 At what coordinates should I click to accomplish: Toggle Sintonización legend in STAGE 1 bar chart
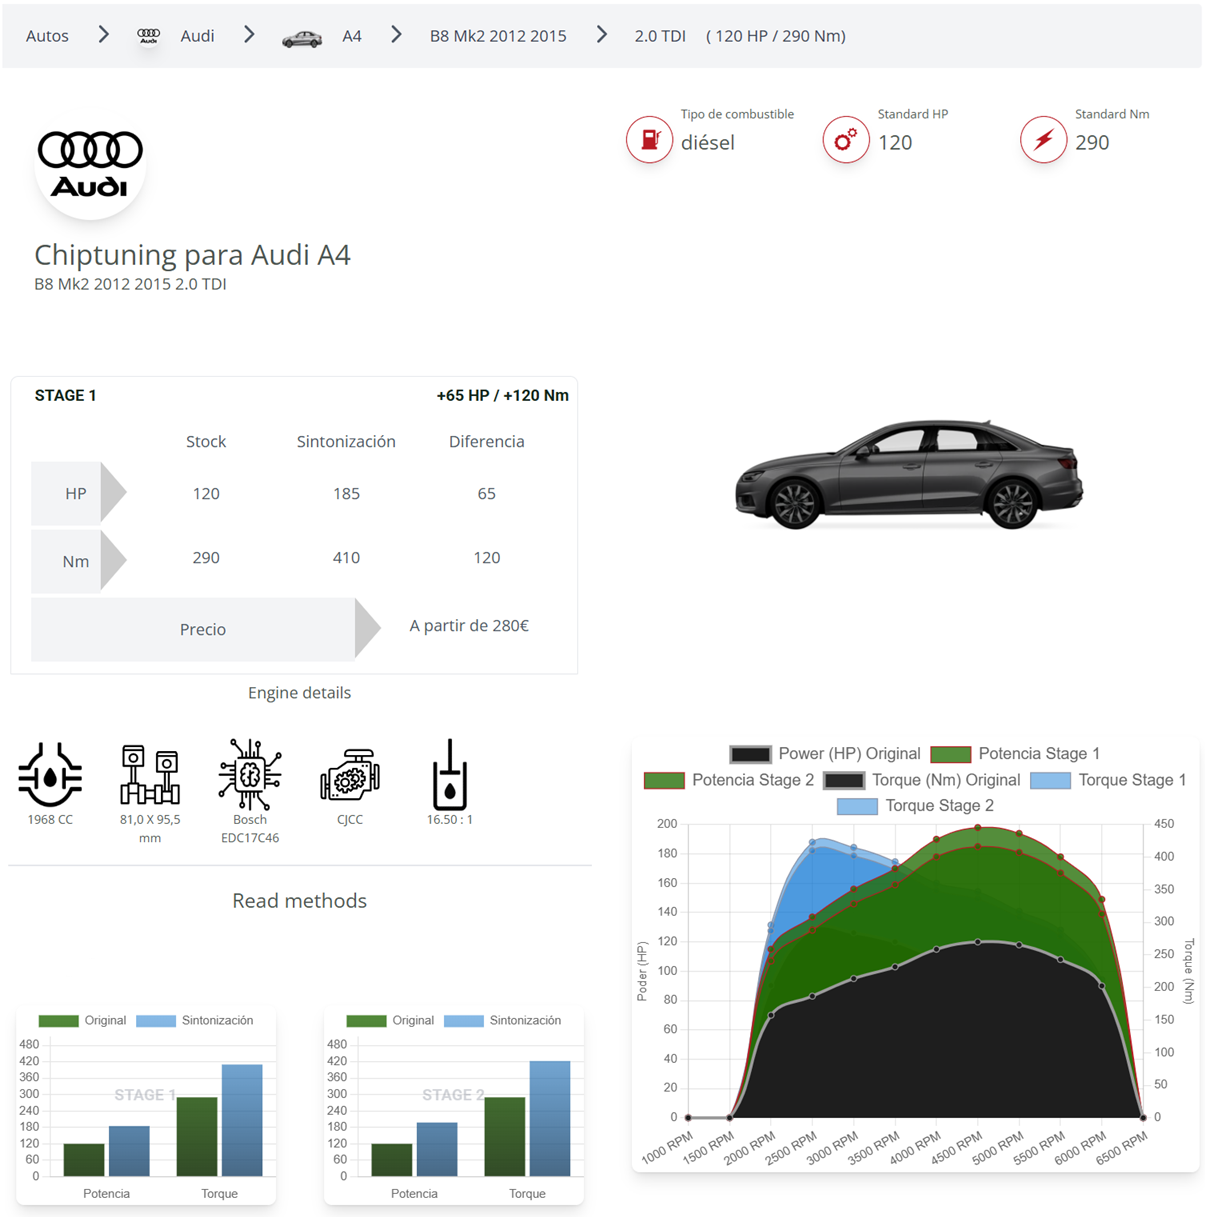pyautogui.click(x=156, y=1021)
